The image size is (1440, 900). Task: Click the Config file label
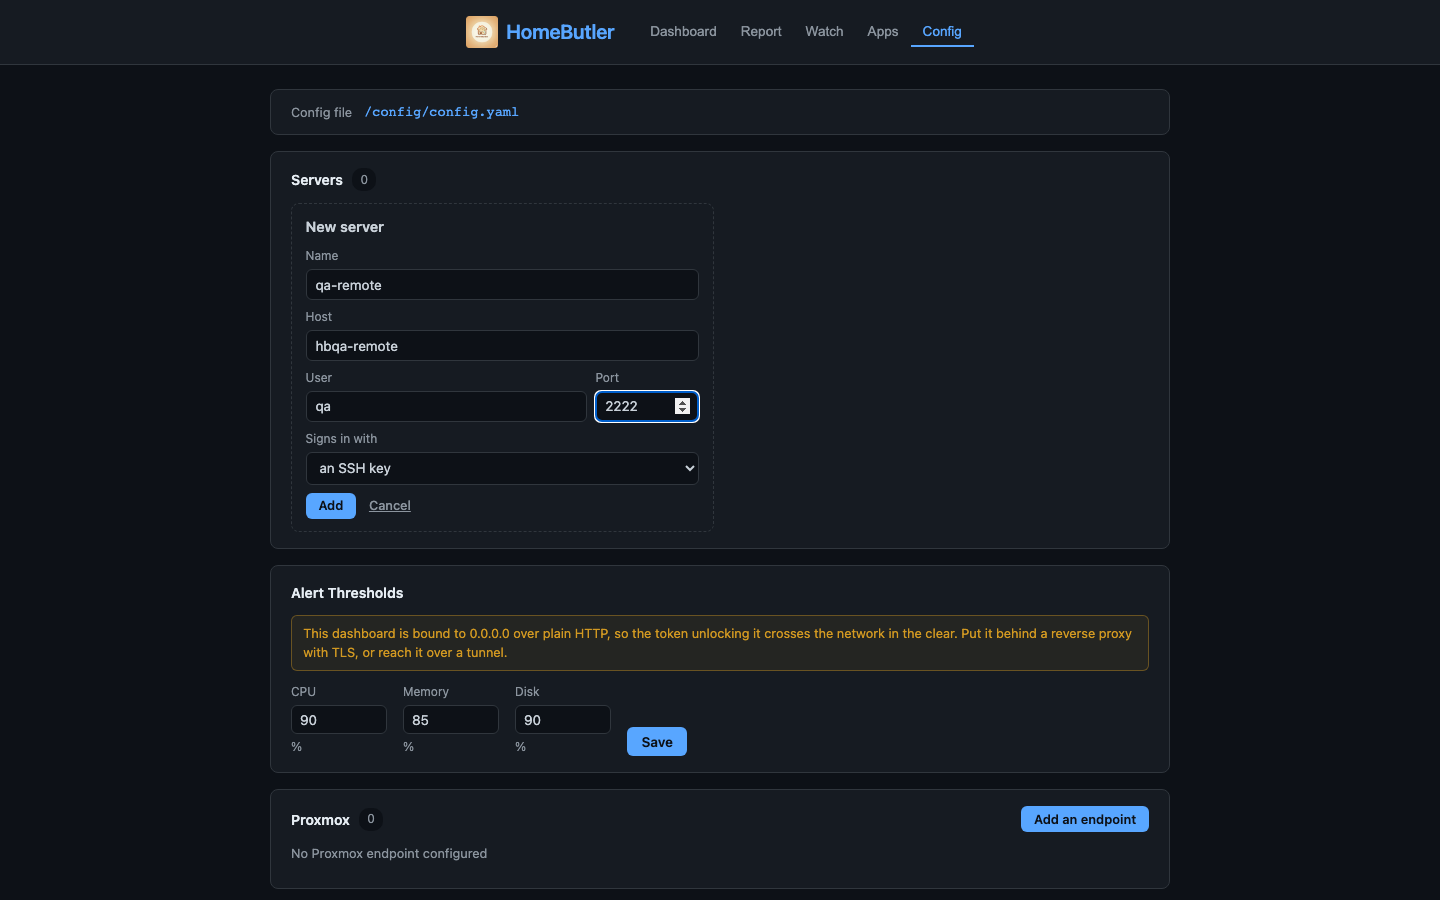[x=321, y=113]
